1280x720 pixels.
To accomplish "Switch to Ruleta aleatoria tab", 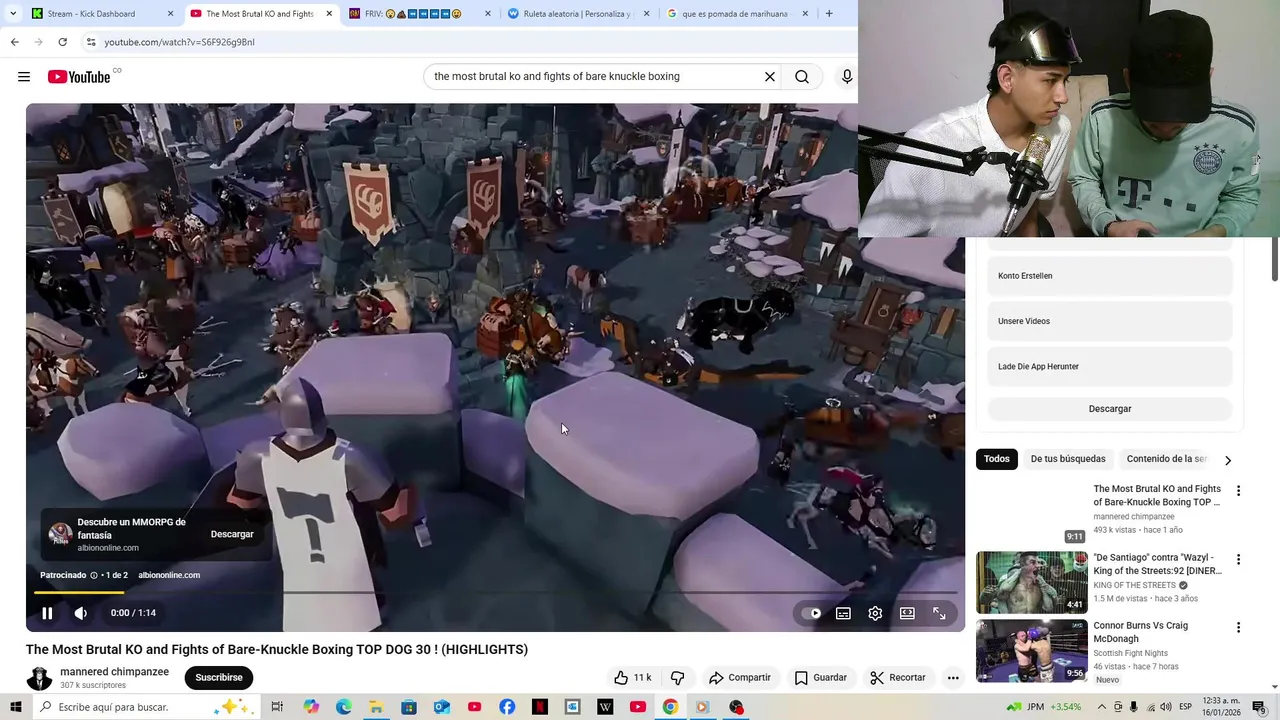I will tap(577, 14).
